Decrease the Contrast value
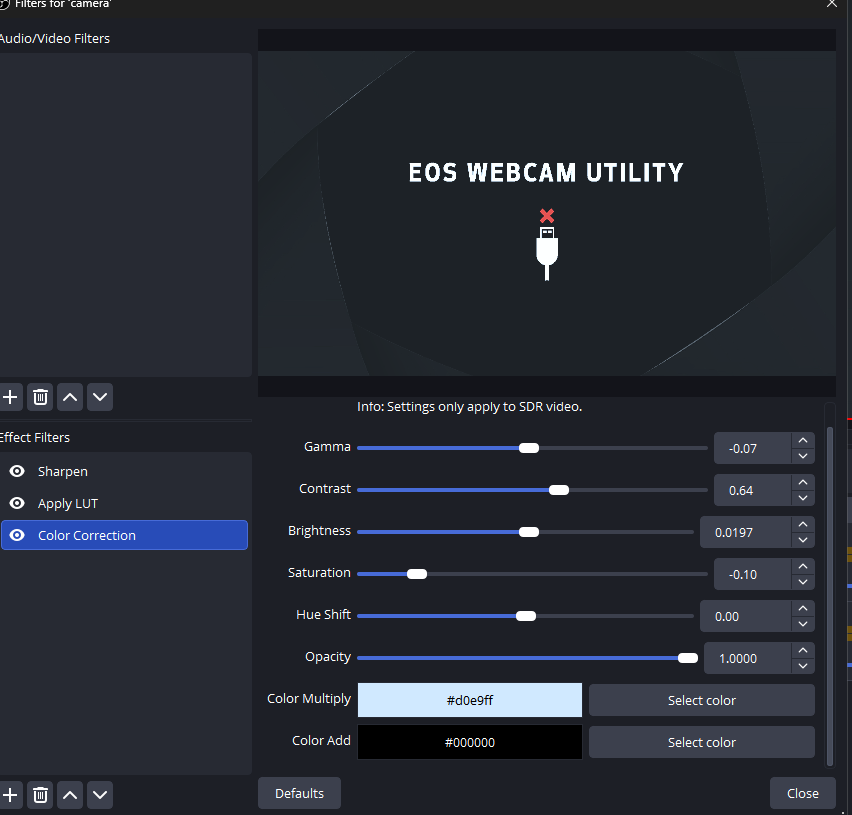Viewport: 852px width, 815px height. 803,498
